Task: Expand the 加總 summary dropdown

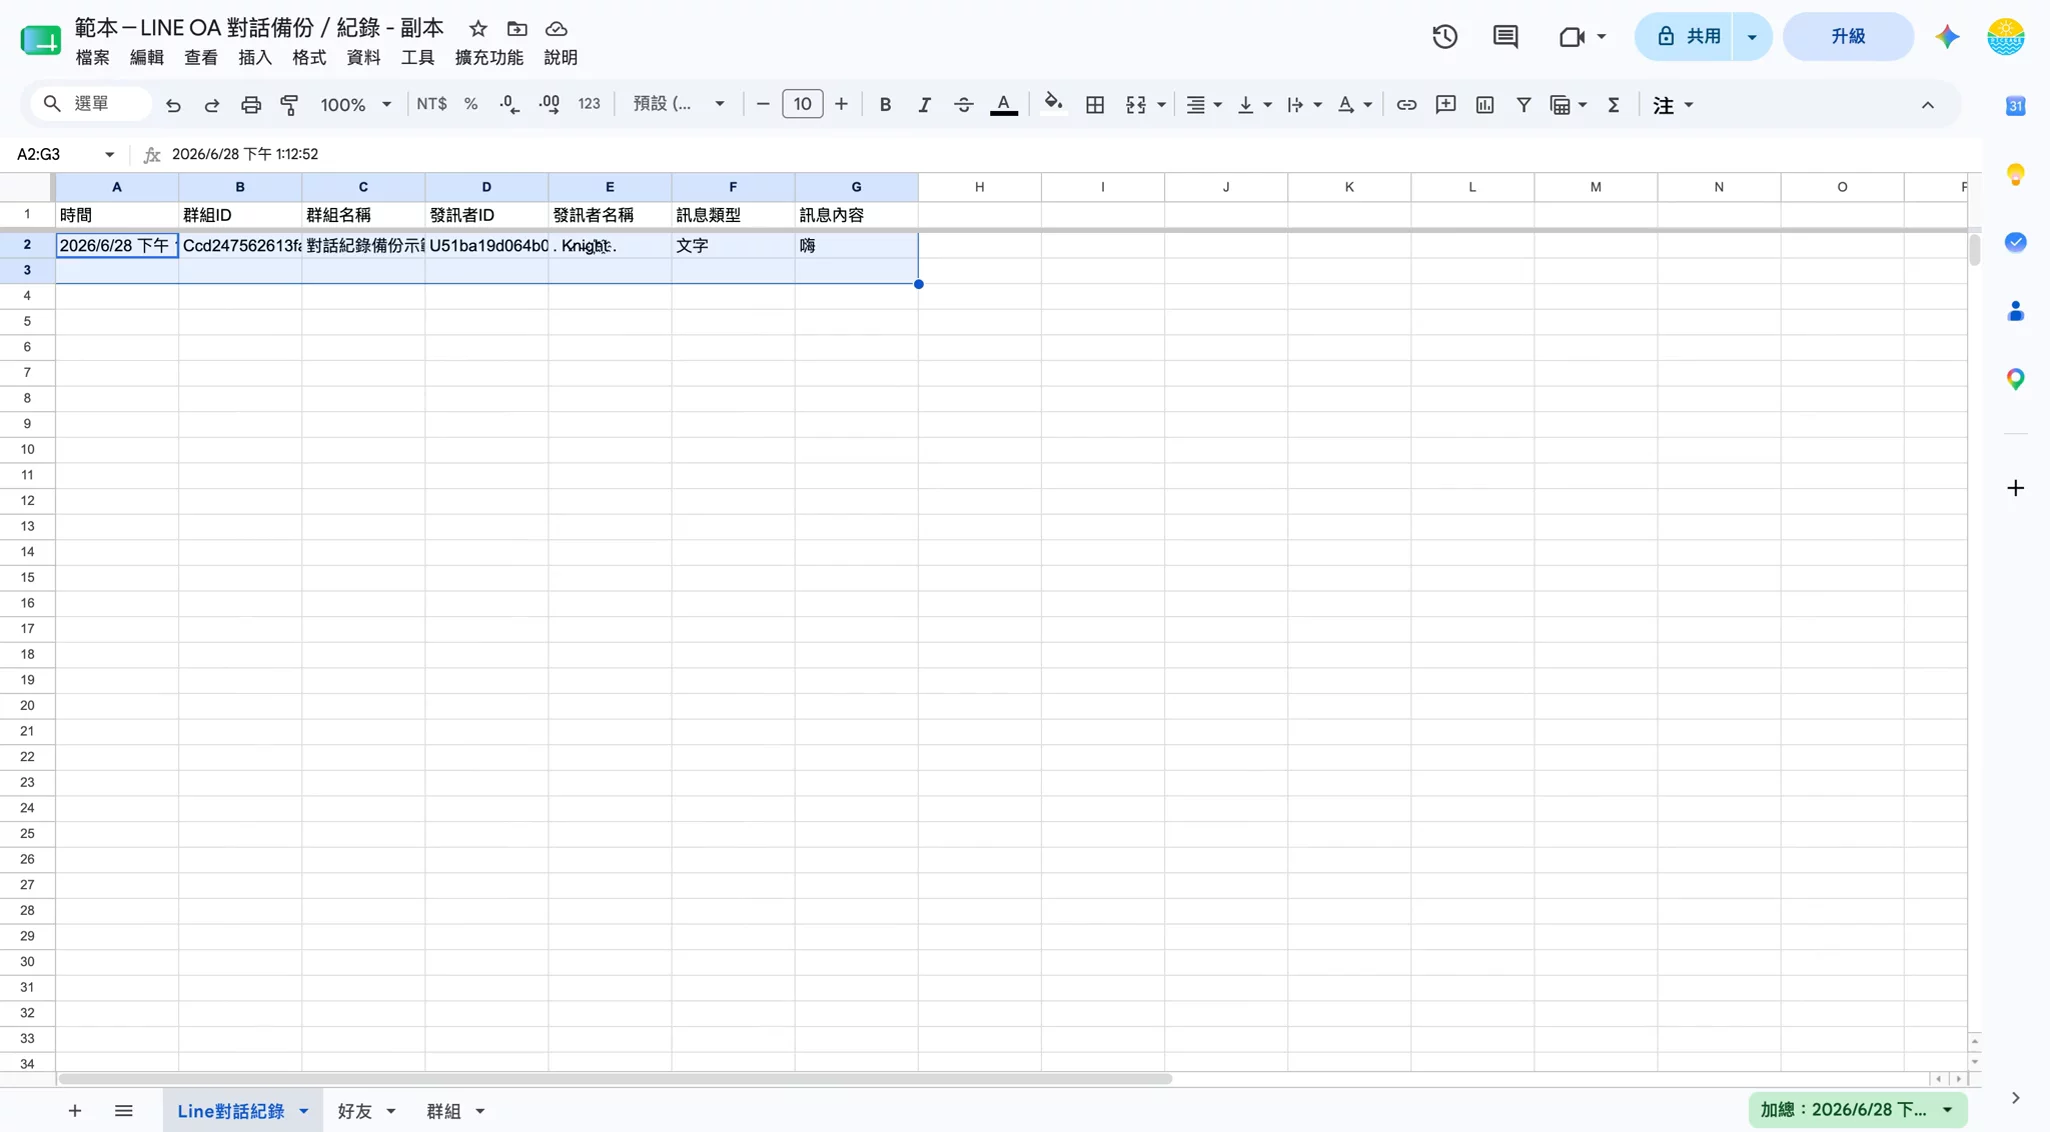Action: [x=1947, y=1110]
